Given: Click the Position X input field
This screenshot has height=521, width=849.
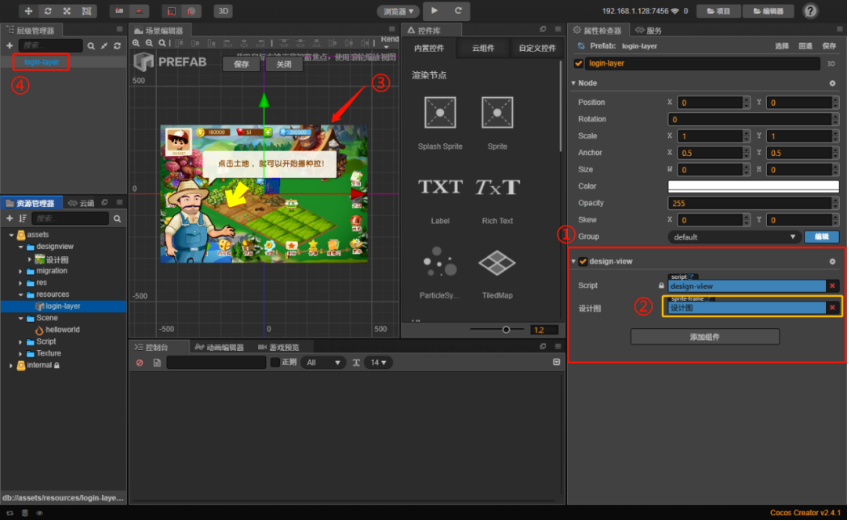Looking at the screenshot, I should point(711,102).
